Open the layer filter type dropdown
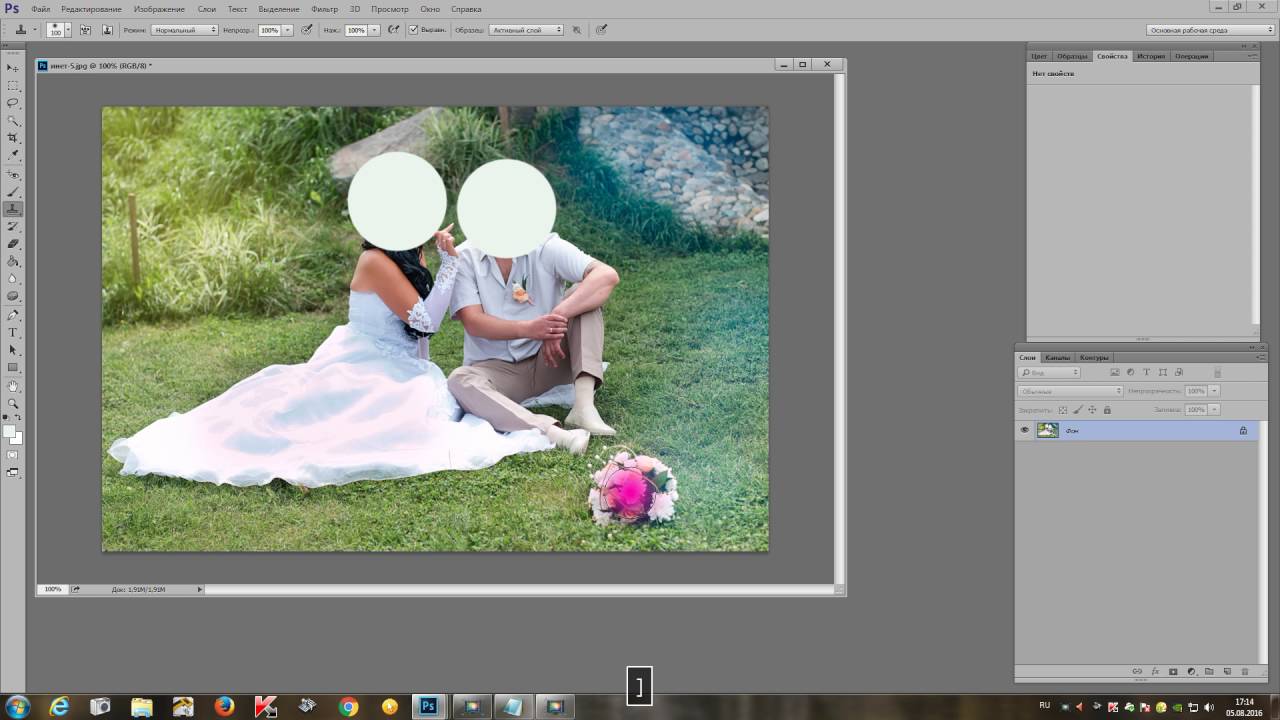The image size is (1280, 720). [x=1049, y=373]
